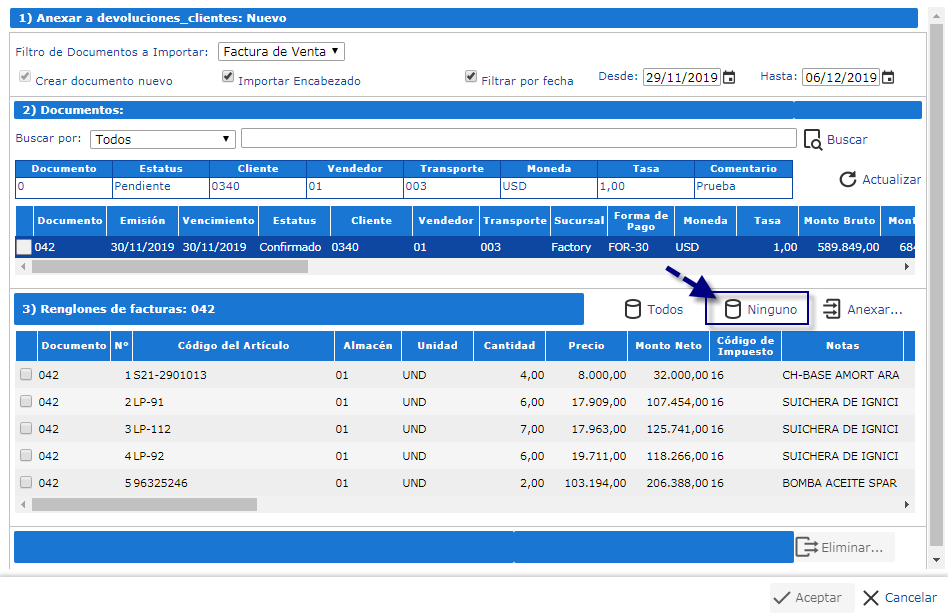Click the Eliminar button
The height and width of the screenshot is (616, 948).
pyautogui.click(x=842, y=547)
